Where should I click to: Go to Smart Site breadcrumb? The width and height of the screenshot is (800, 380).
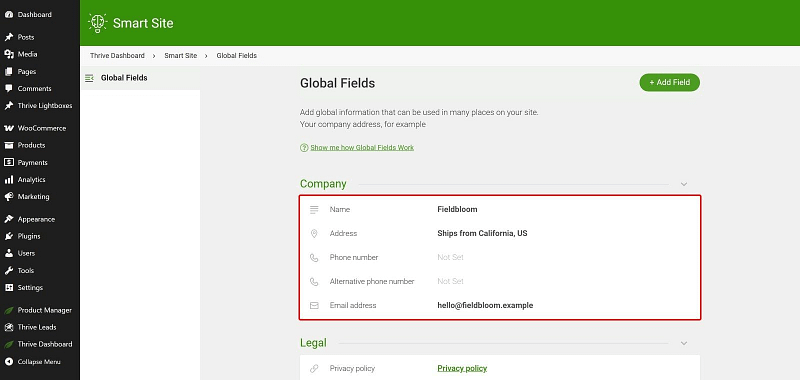click(181, 56)
